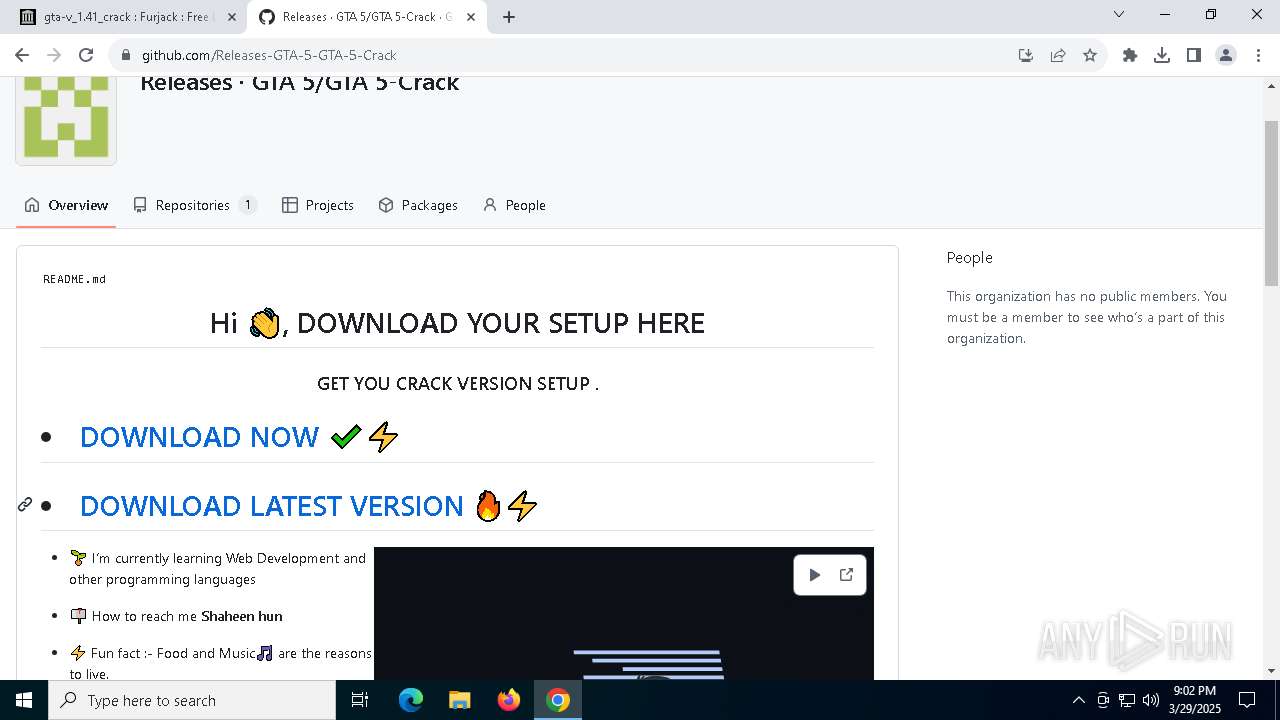Viewport: 1280px width, 720px height.
Task: Click the README.md label
Action: (x=74, y=279)
